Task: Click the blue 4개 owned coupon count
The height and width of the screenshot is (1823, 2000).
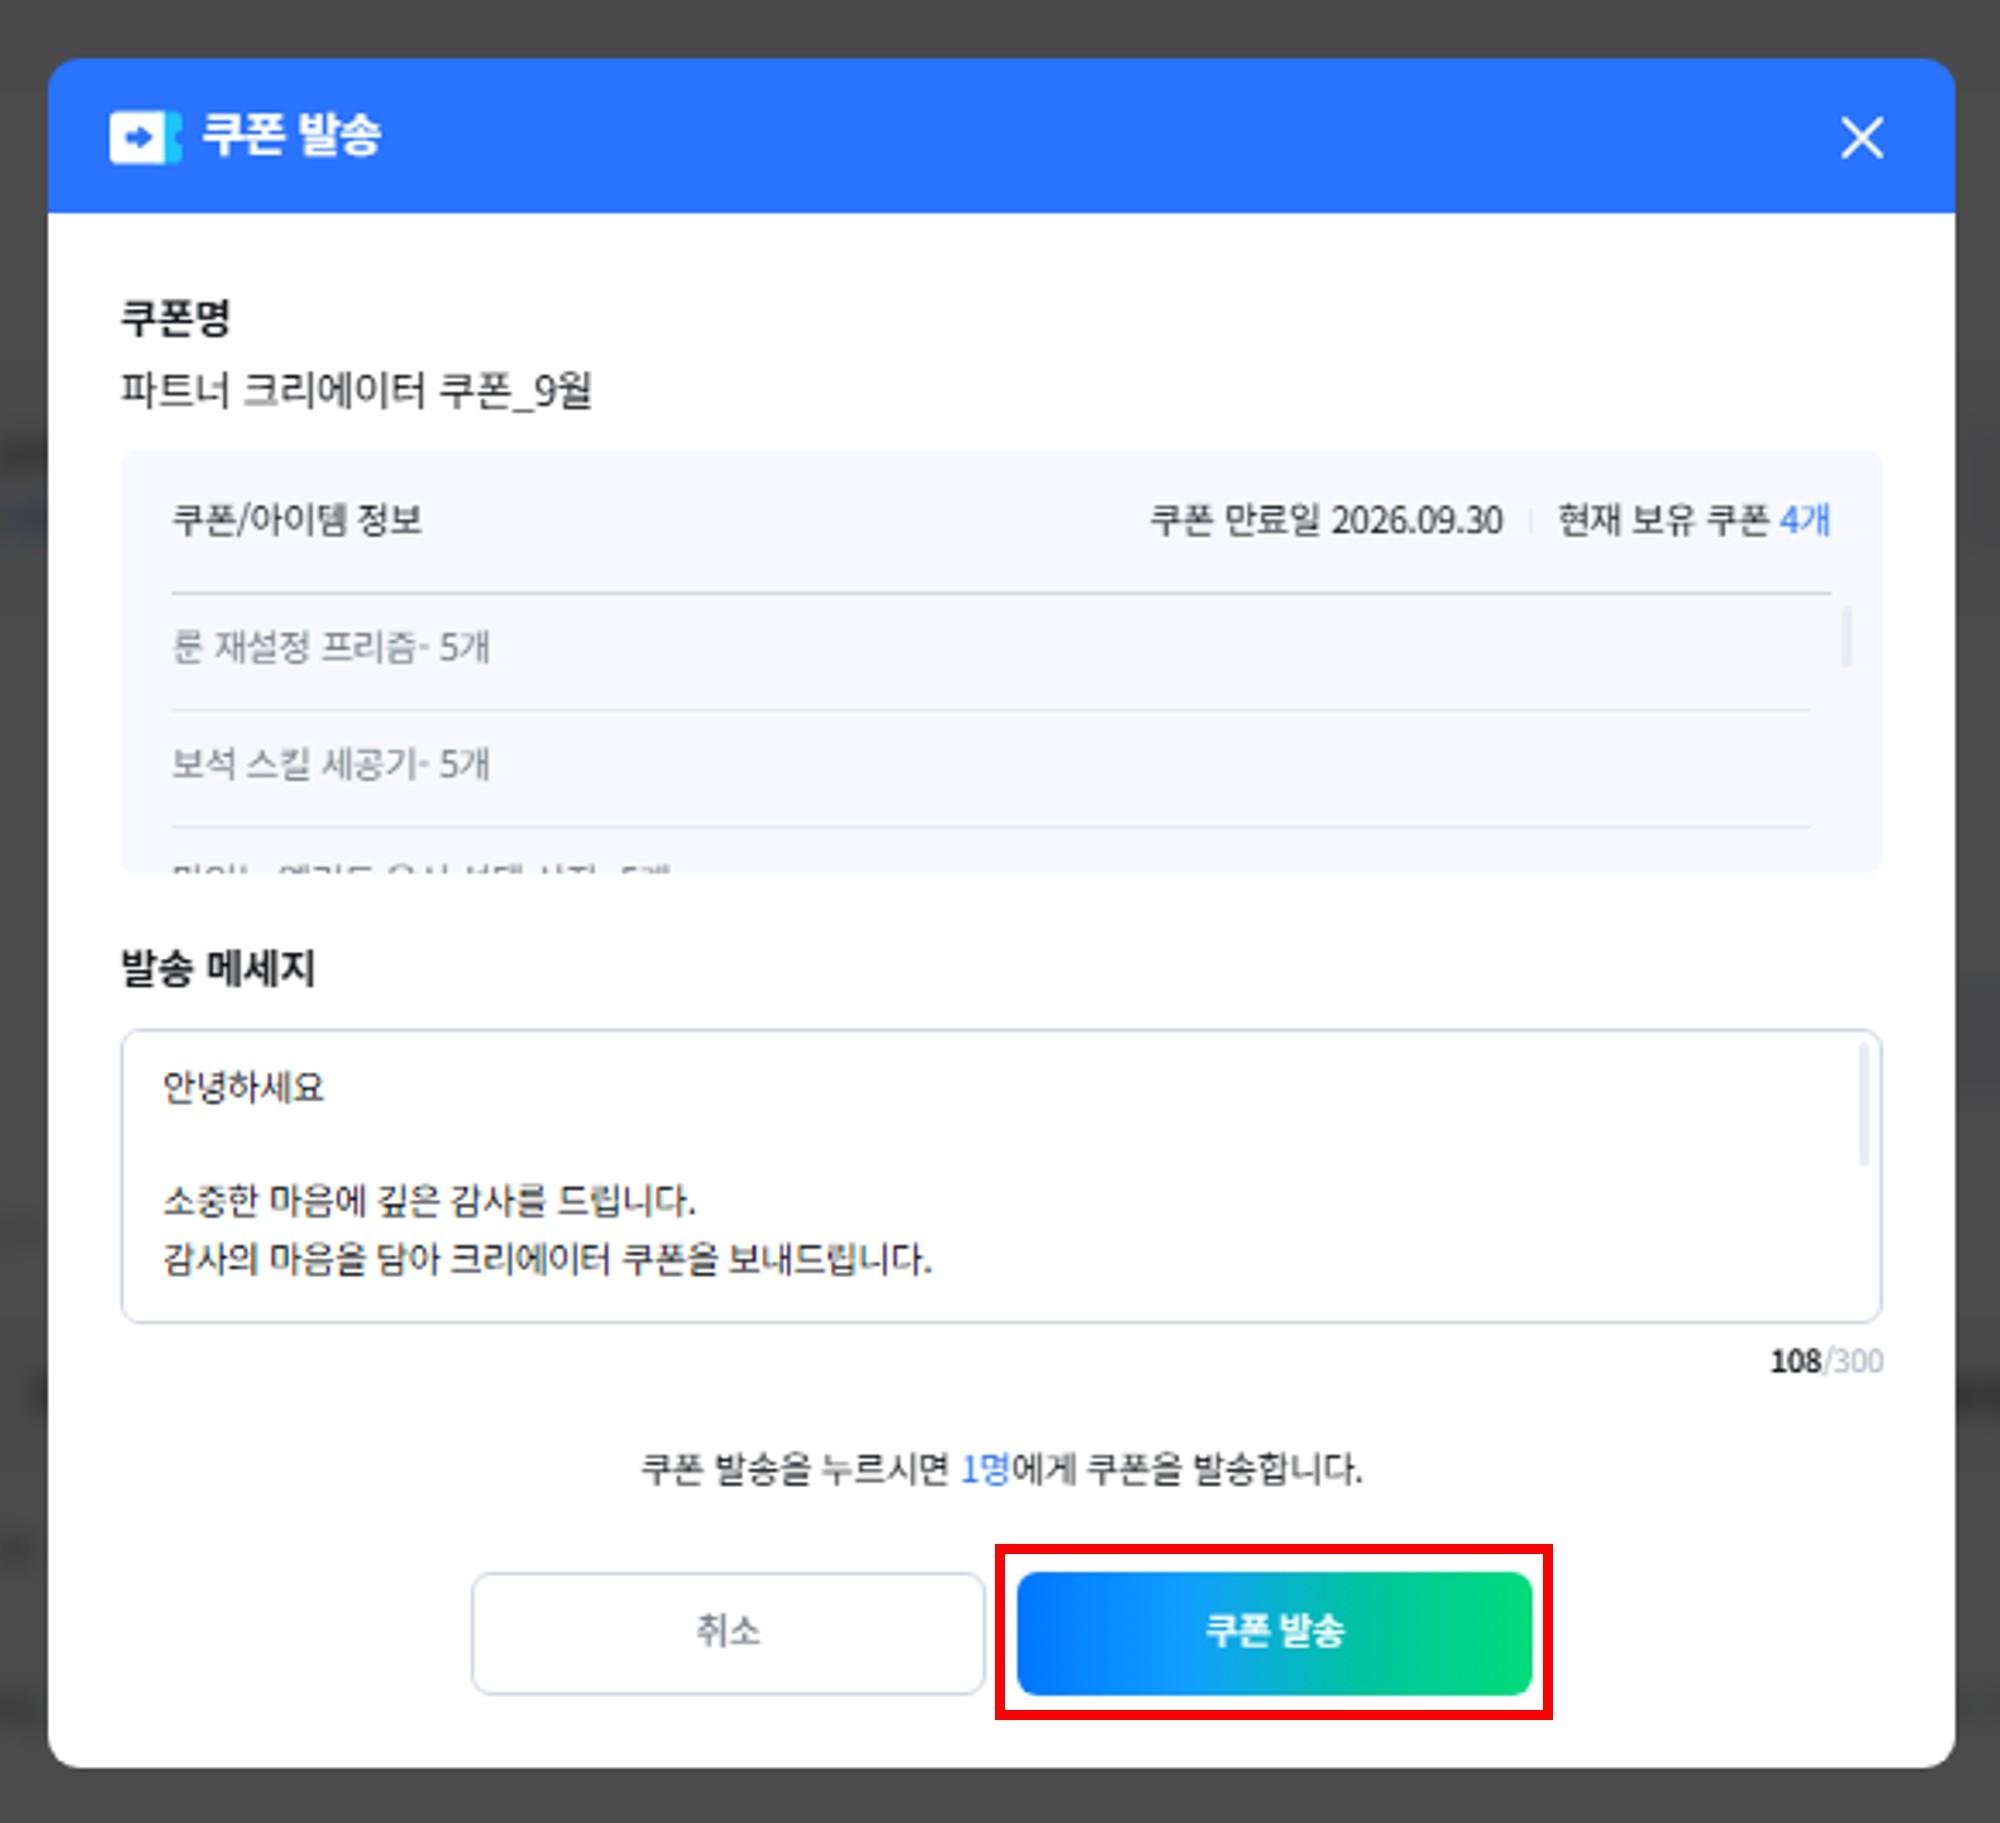Action: 1805,520
